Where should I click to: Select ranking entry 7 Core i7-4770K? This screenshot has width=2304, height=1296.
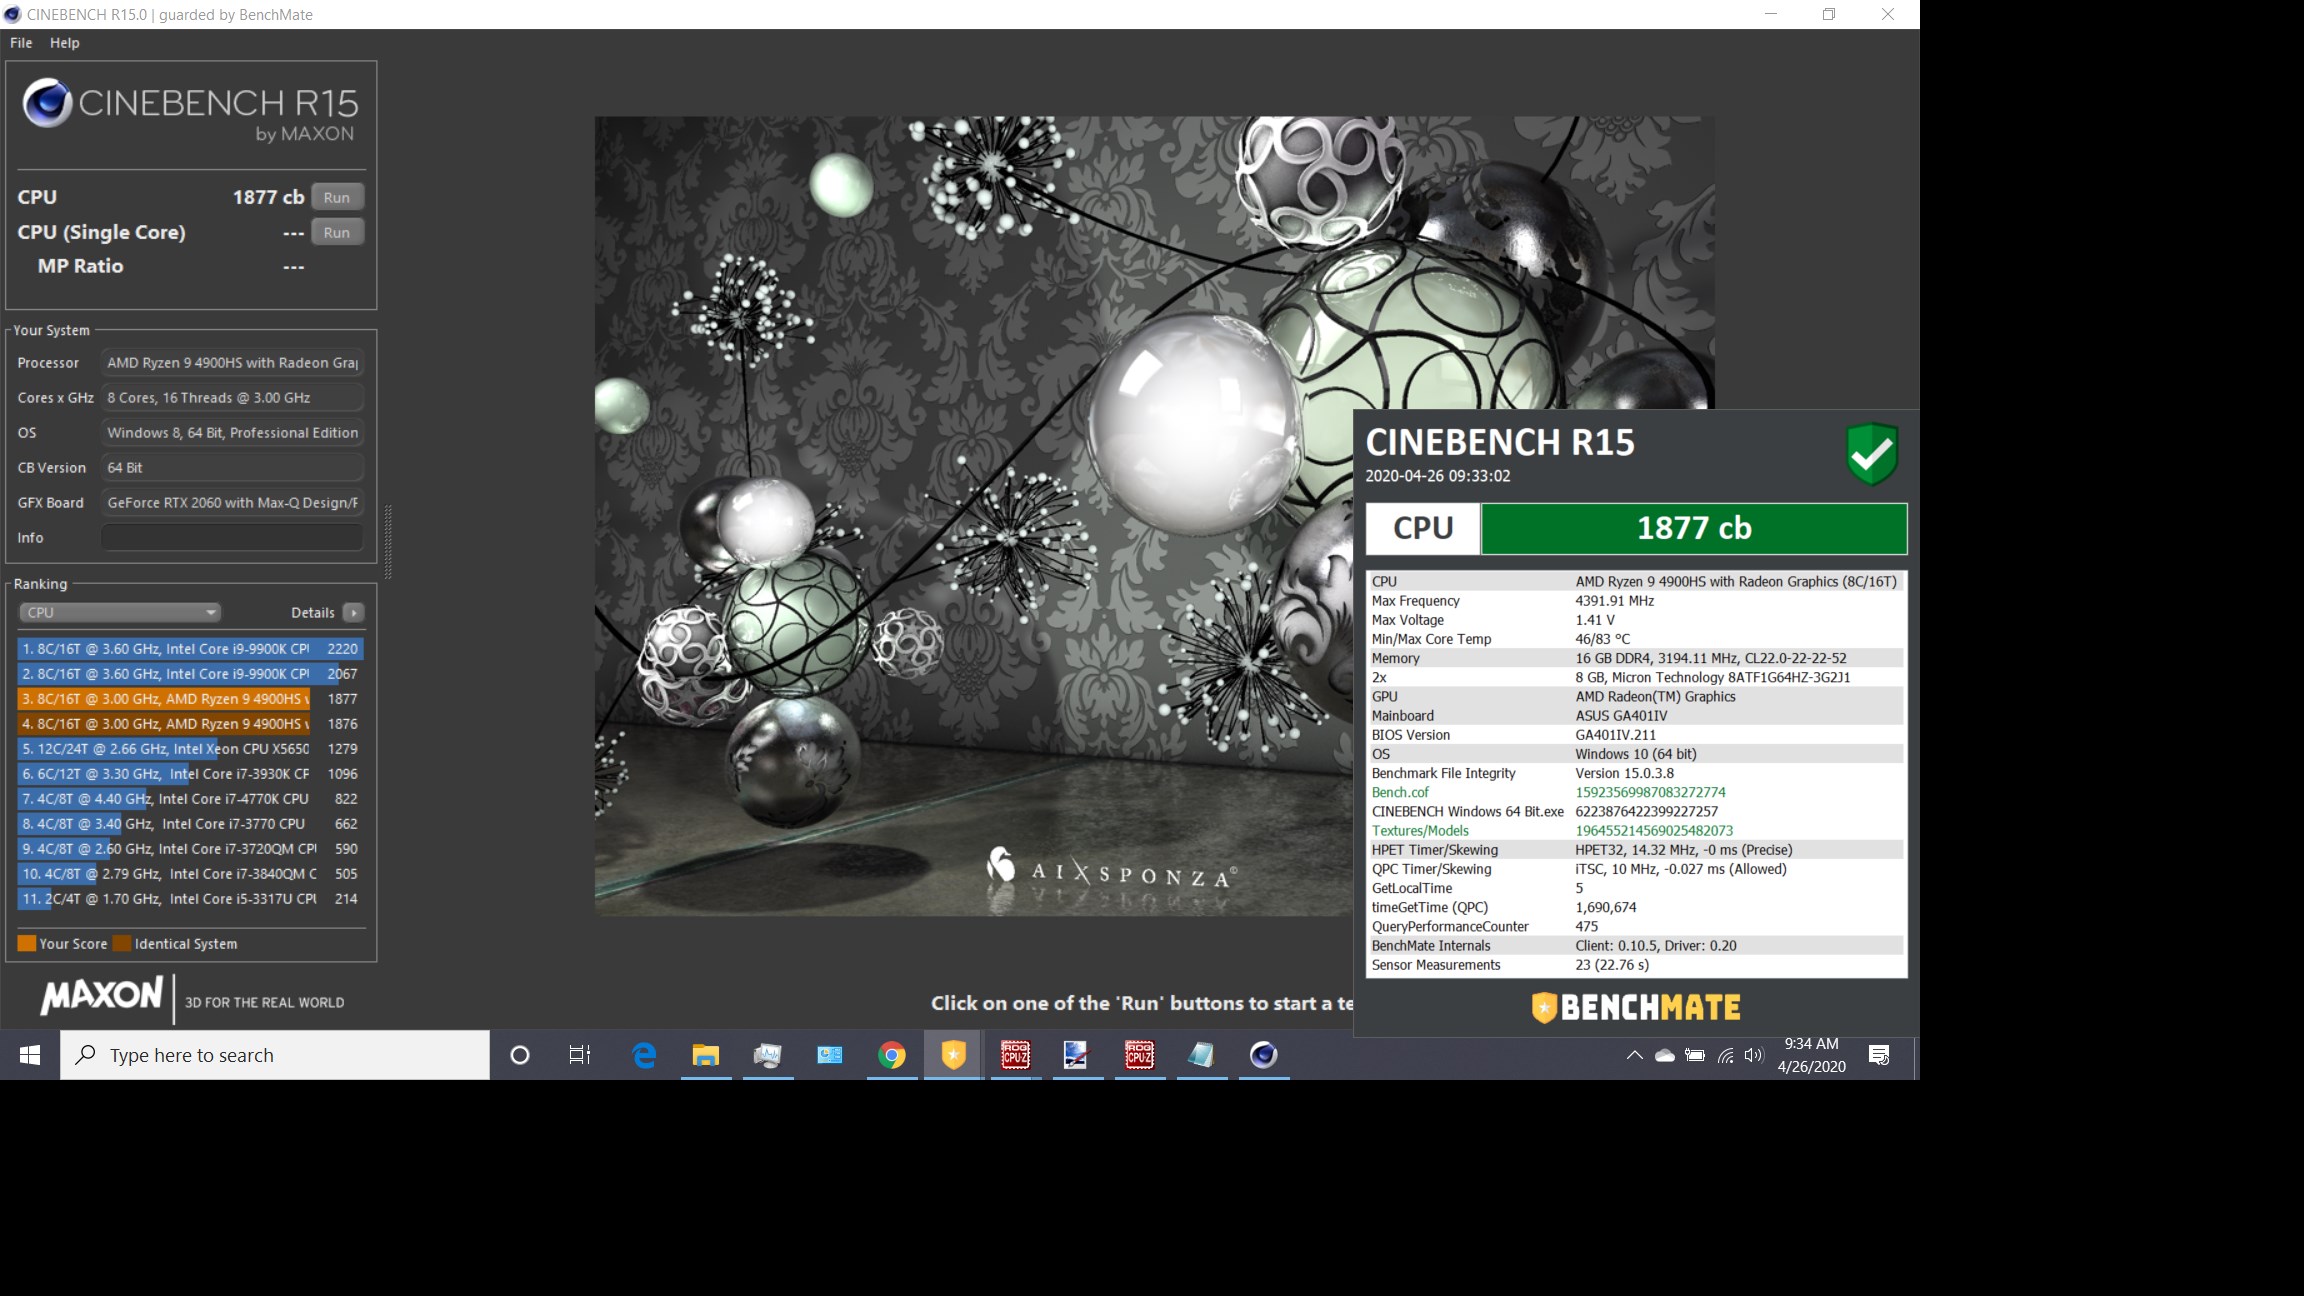pos(190,799)
